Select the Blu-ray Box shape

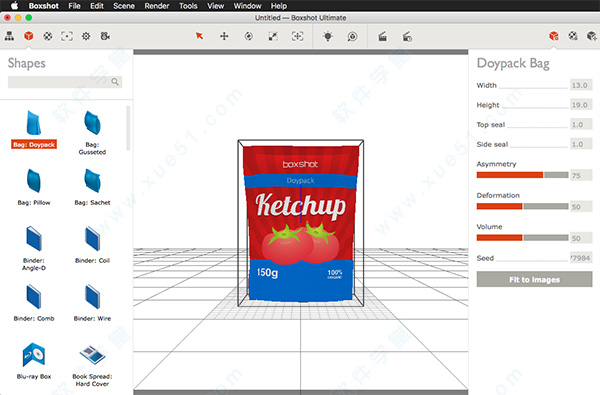34,361
